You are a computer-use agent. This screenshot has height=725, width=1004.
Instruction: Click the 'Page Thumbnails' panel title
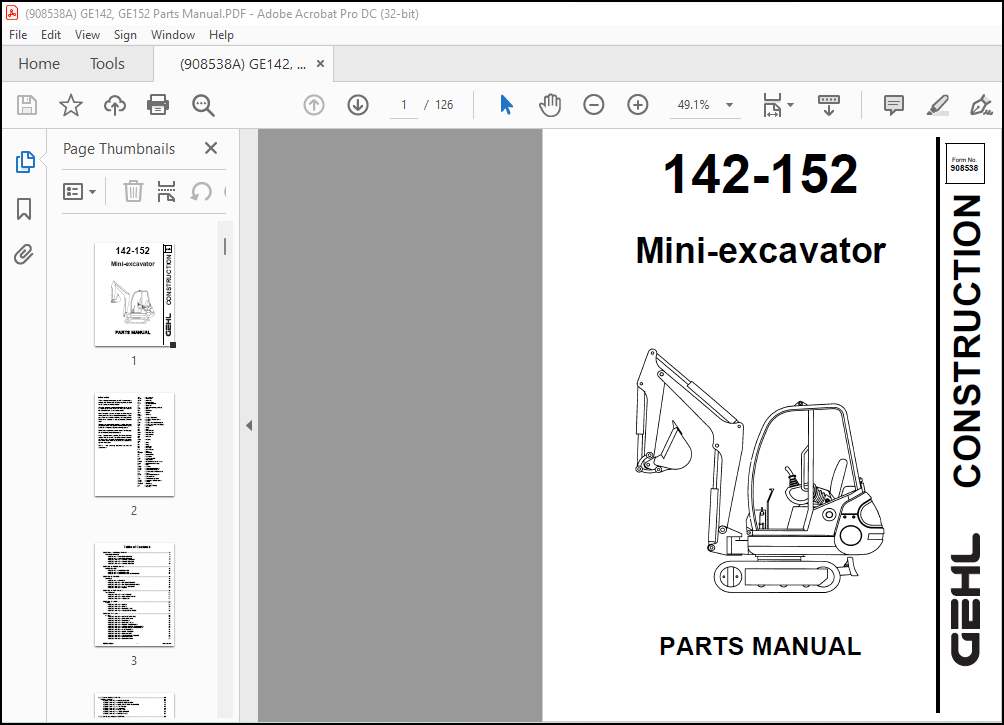(119, 149)
